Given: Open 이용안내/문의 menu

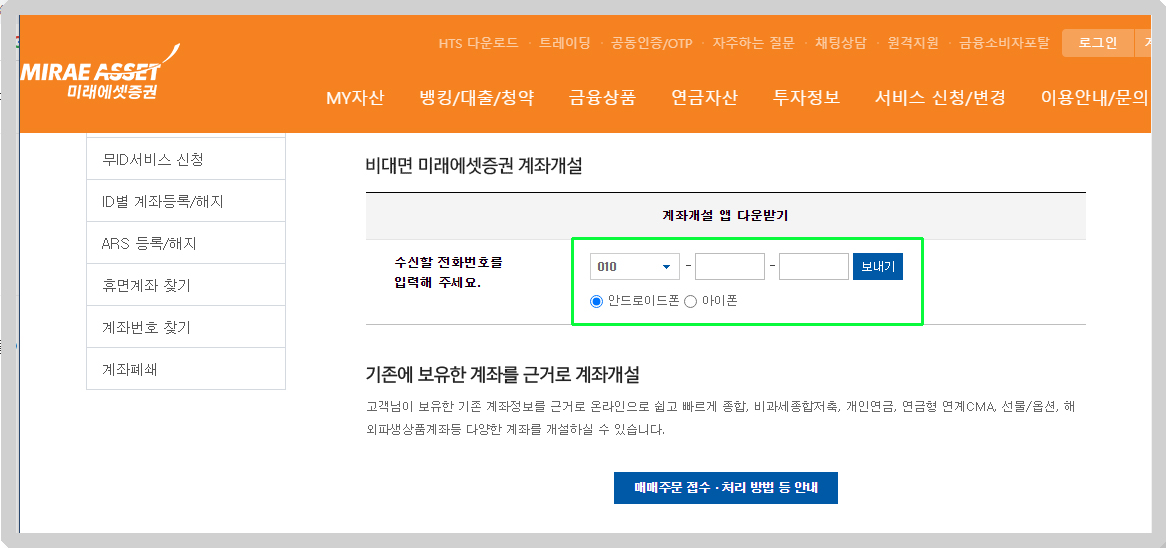Looking at the screenshot, I should pos(1095,97).
